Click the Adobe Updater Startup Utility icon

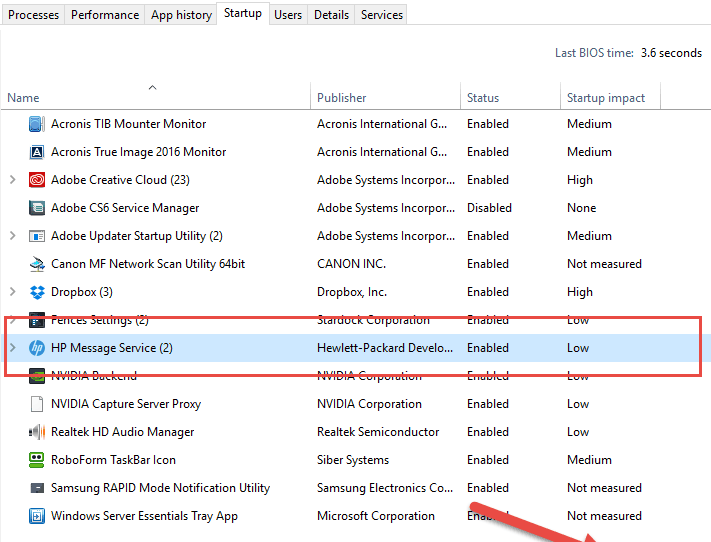(37, 236)
